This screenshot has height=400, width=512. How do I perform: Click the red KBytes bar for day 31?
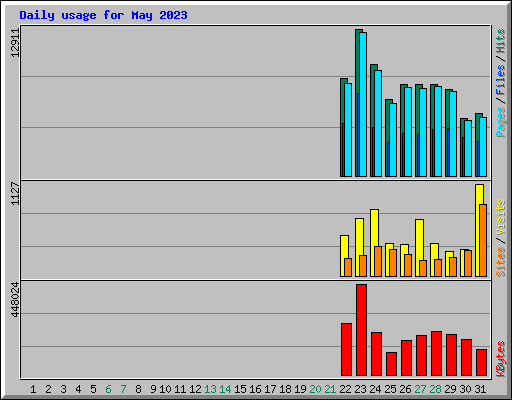pyautogui.click(x=481, y=363)
